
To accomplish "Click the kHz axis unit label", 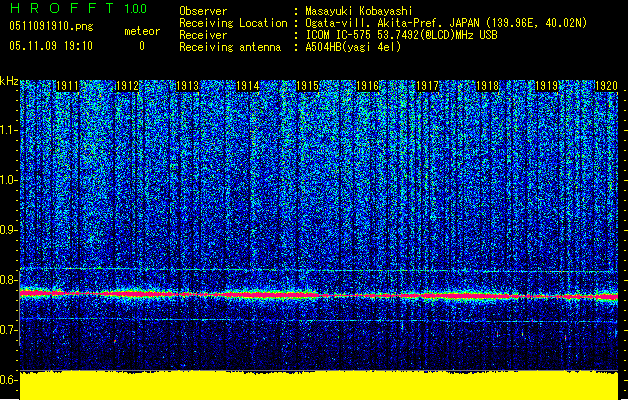I will (x=9, y=81).
